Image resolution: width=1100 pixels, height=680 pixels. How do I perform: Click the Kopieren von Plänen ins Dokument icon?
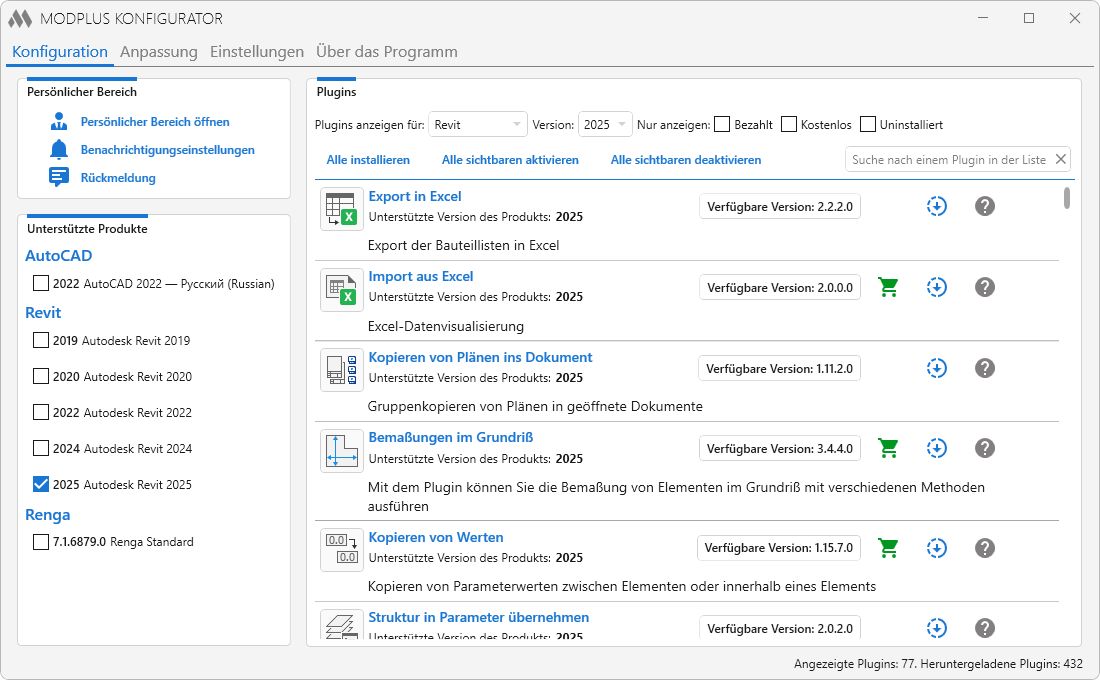click(342, 371)
